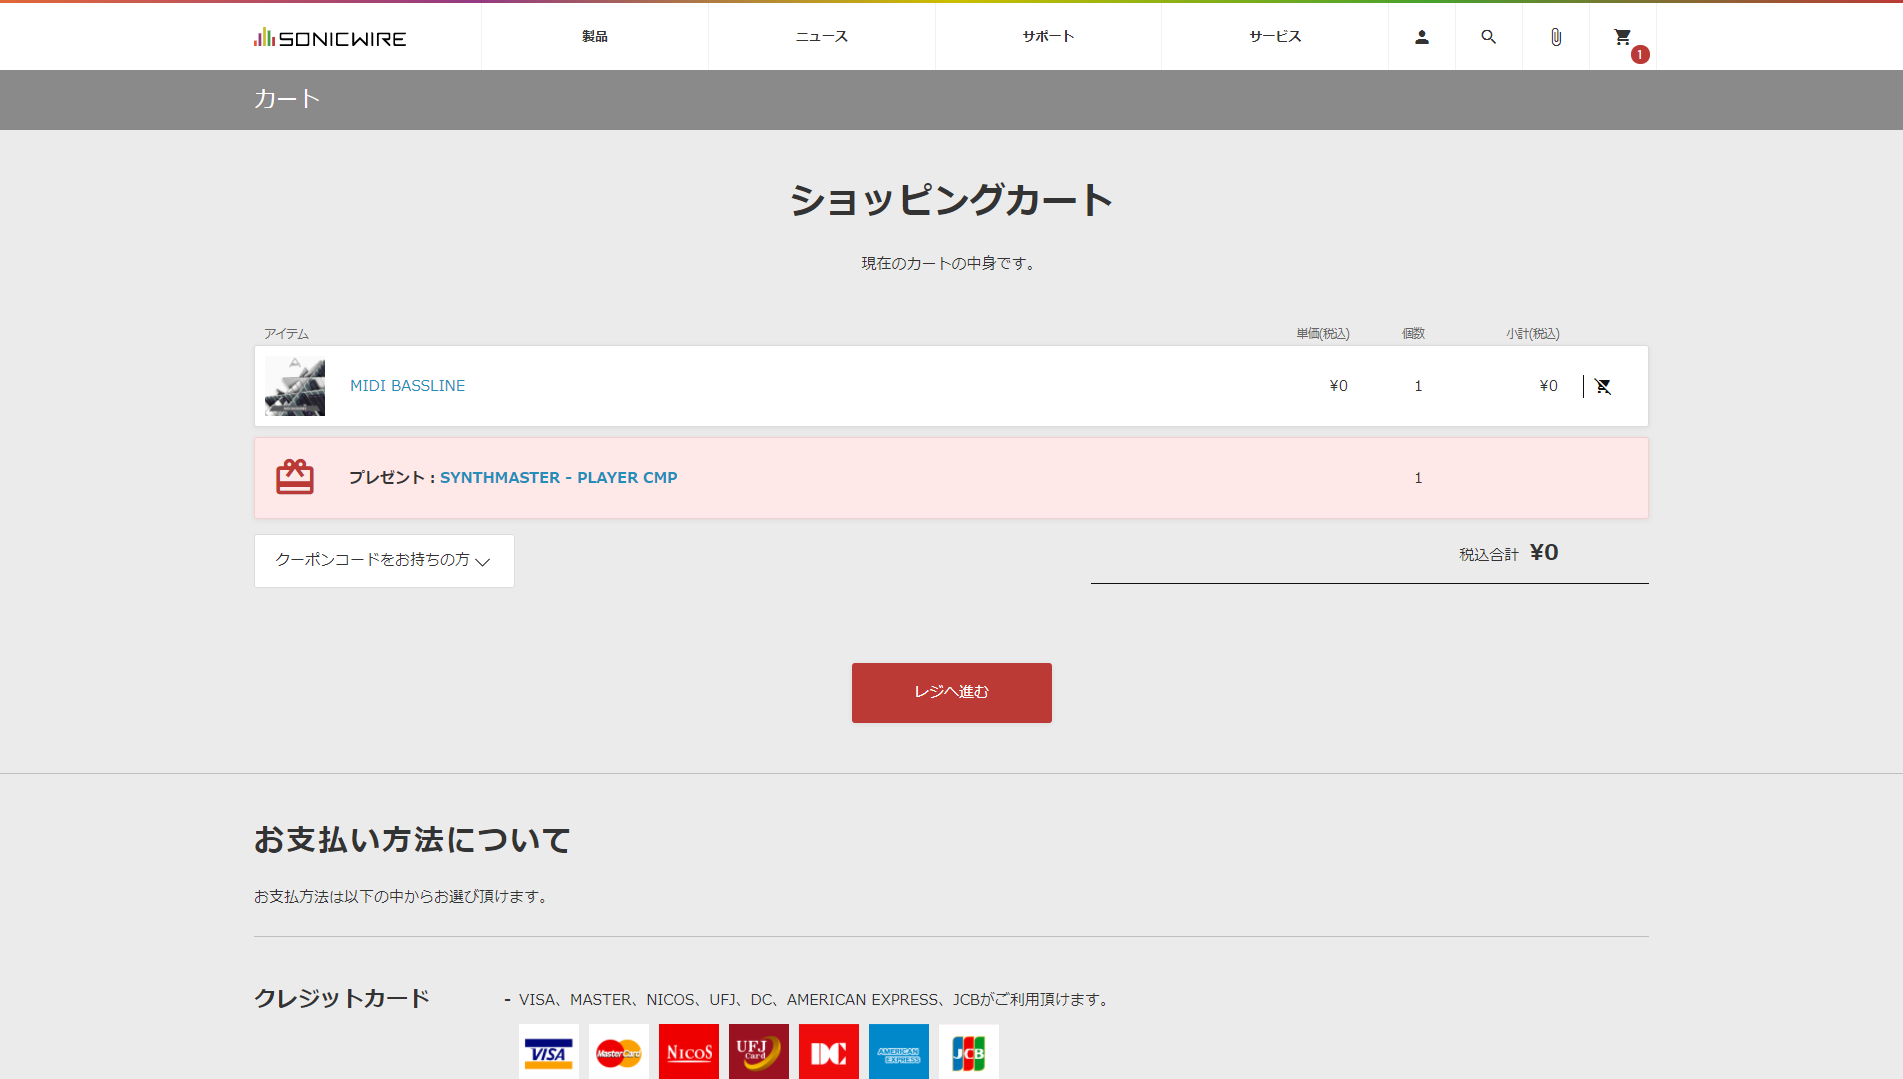Click the MIDI BASSLINE product thumbnail

coord(295,386)
